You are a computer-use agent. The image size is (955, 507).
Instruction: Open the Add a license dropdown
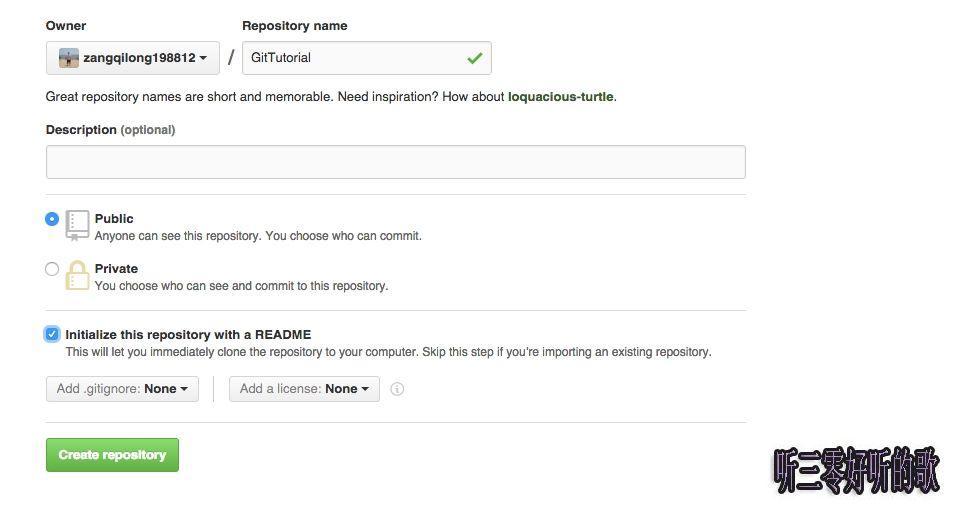pyautogui.click(x=304, y=389)
